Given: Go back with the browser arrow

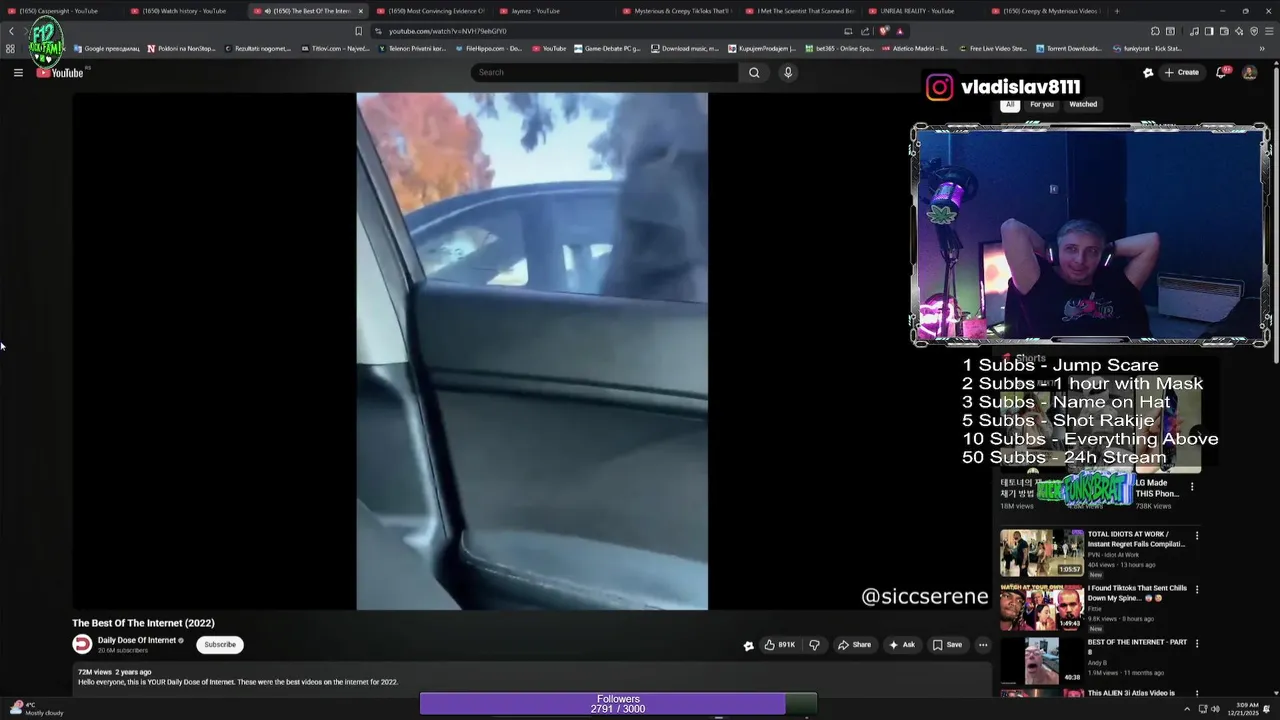Looking at the screenshot, I should tap(11, 31).
